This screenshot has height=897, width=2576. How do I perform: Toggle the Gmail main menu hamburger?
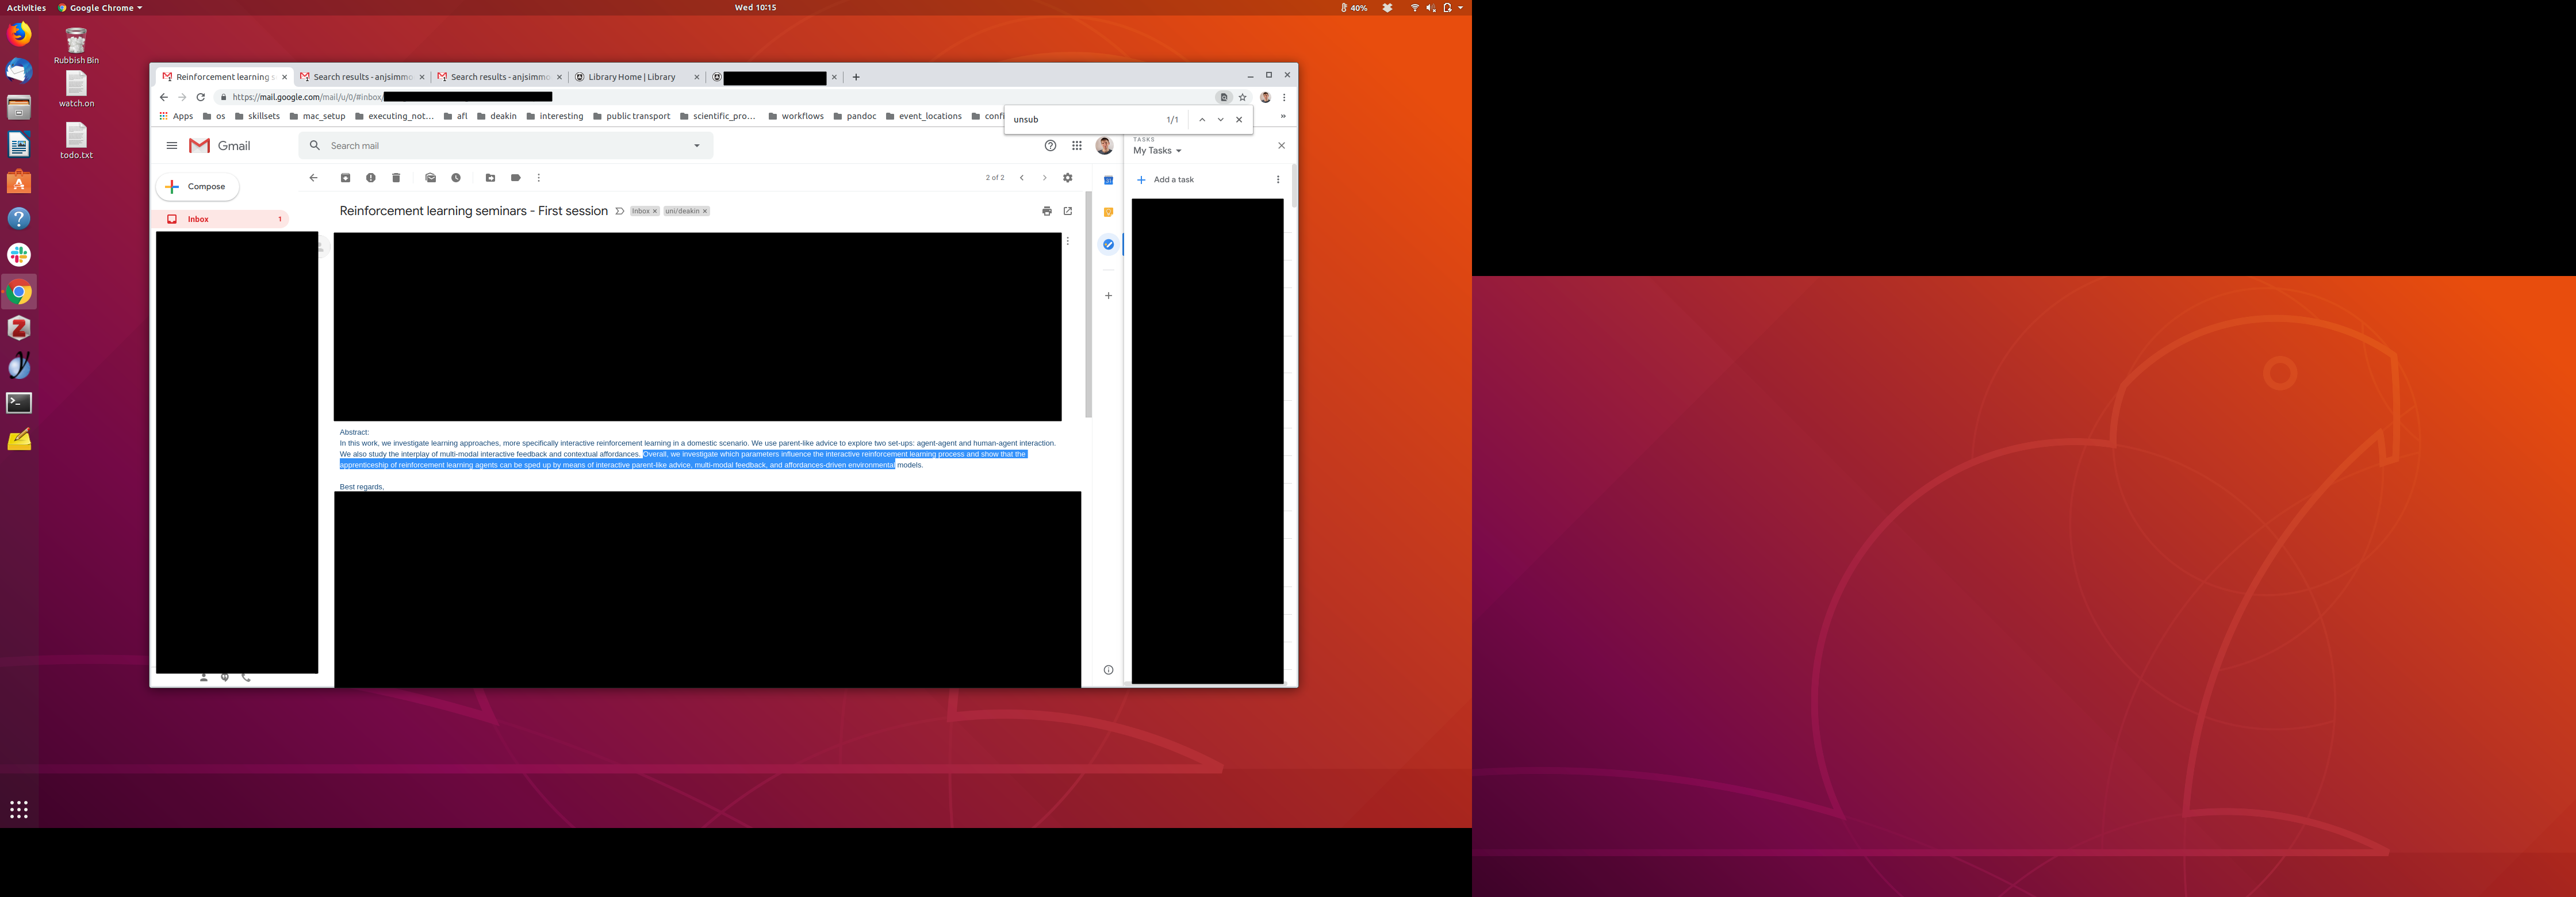[x=172, y=146]
